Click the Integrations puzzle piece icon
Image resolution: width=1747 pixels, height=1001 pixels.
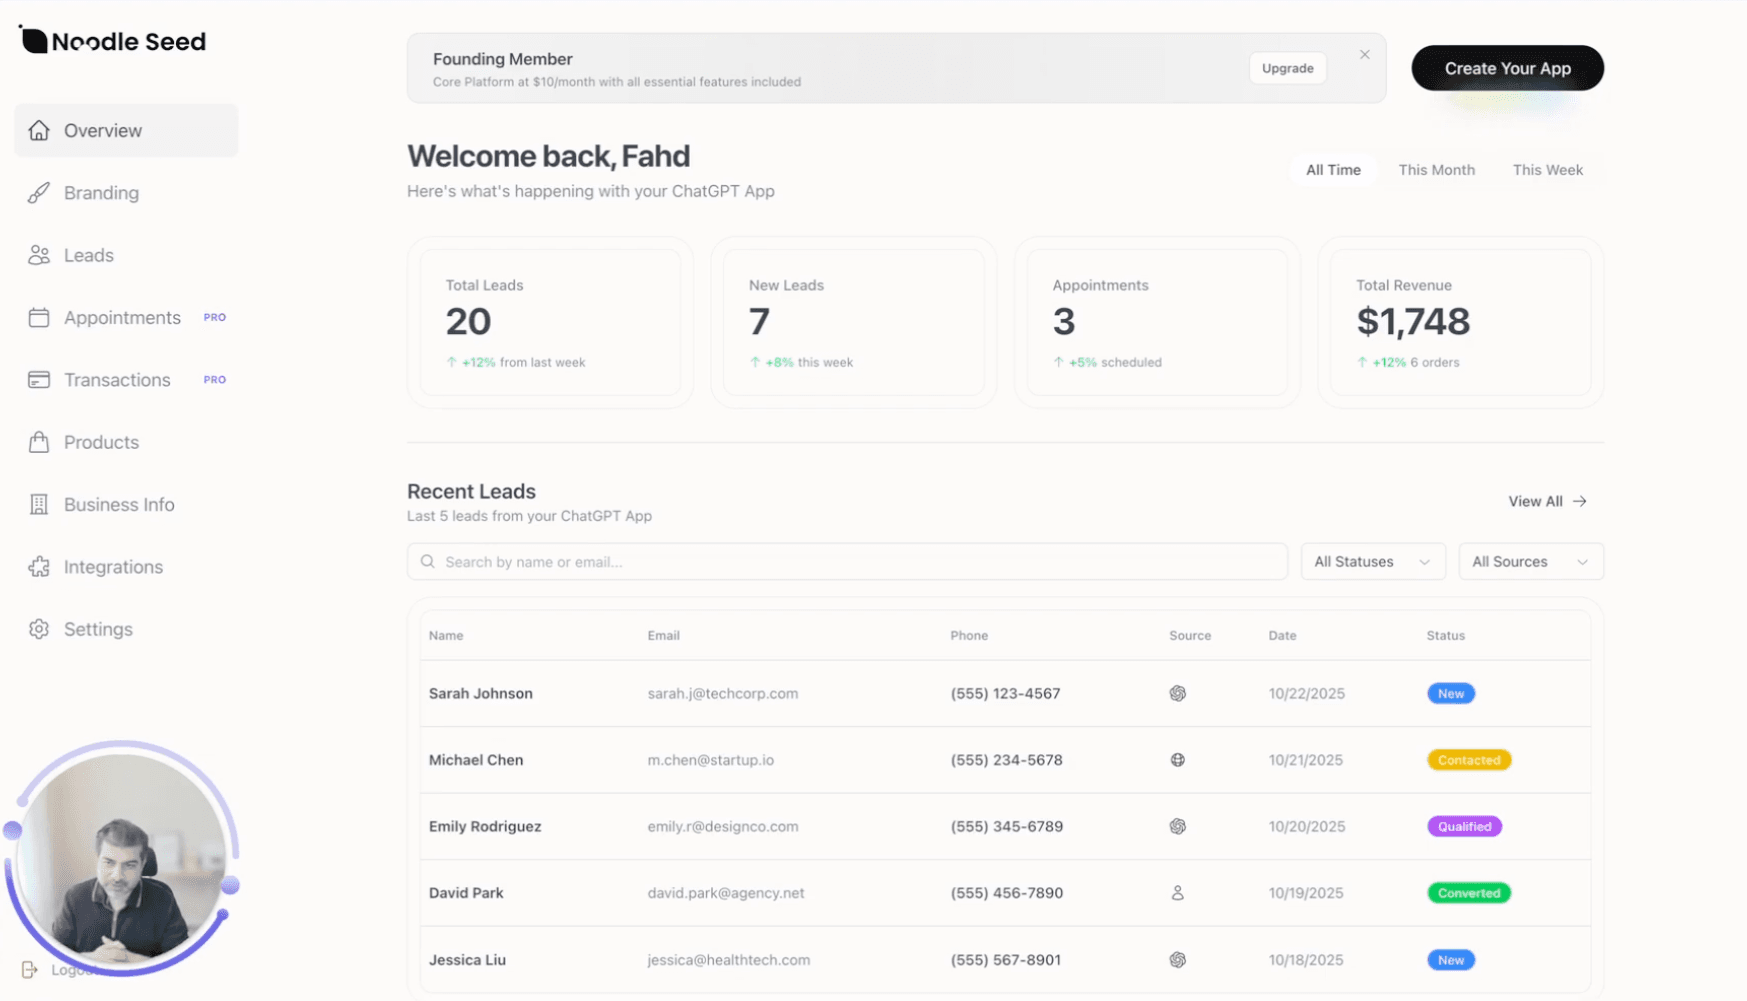[39, 567]
